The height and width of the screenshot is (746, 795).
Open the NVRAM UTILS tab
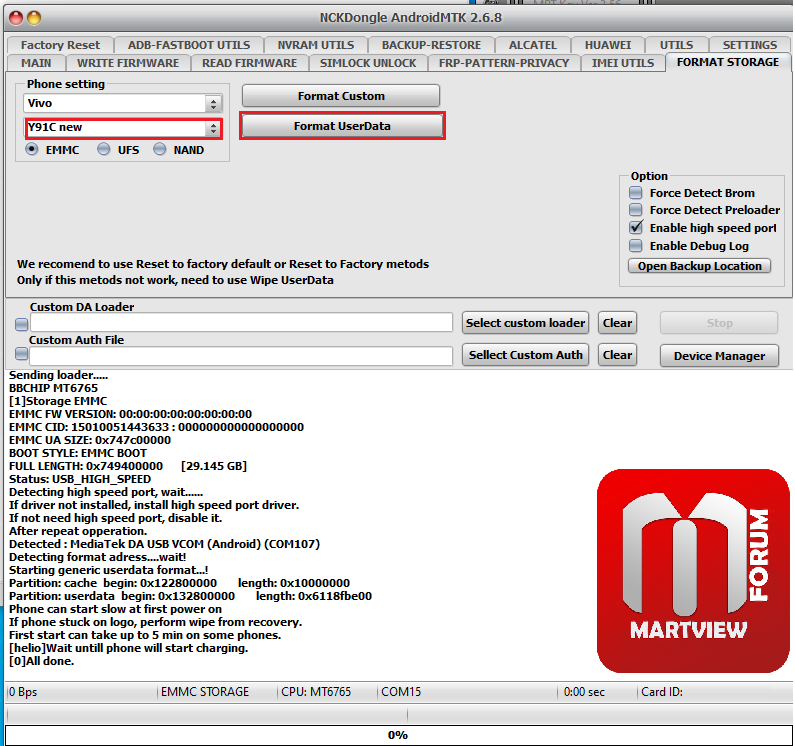pos(315,45)
